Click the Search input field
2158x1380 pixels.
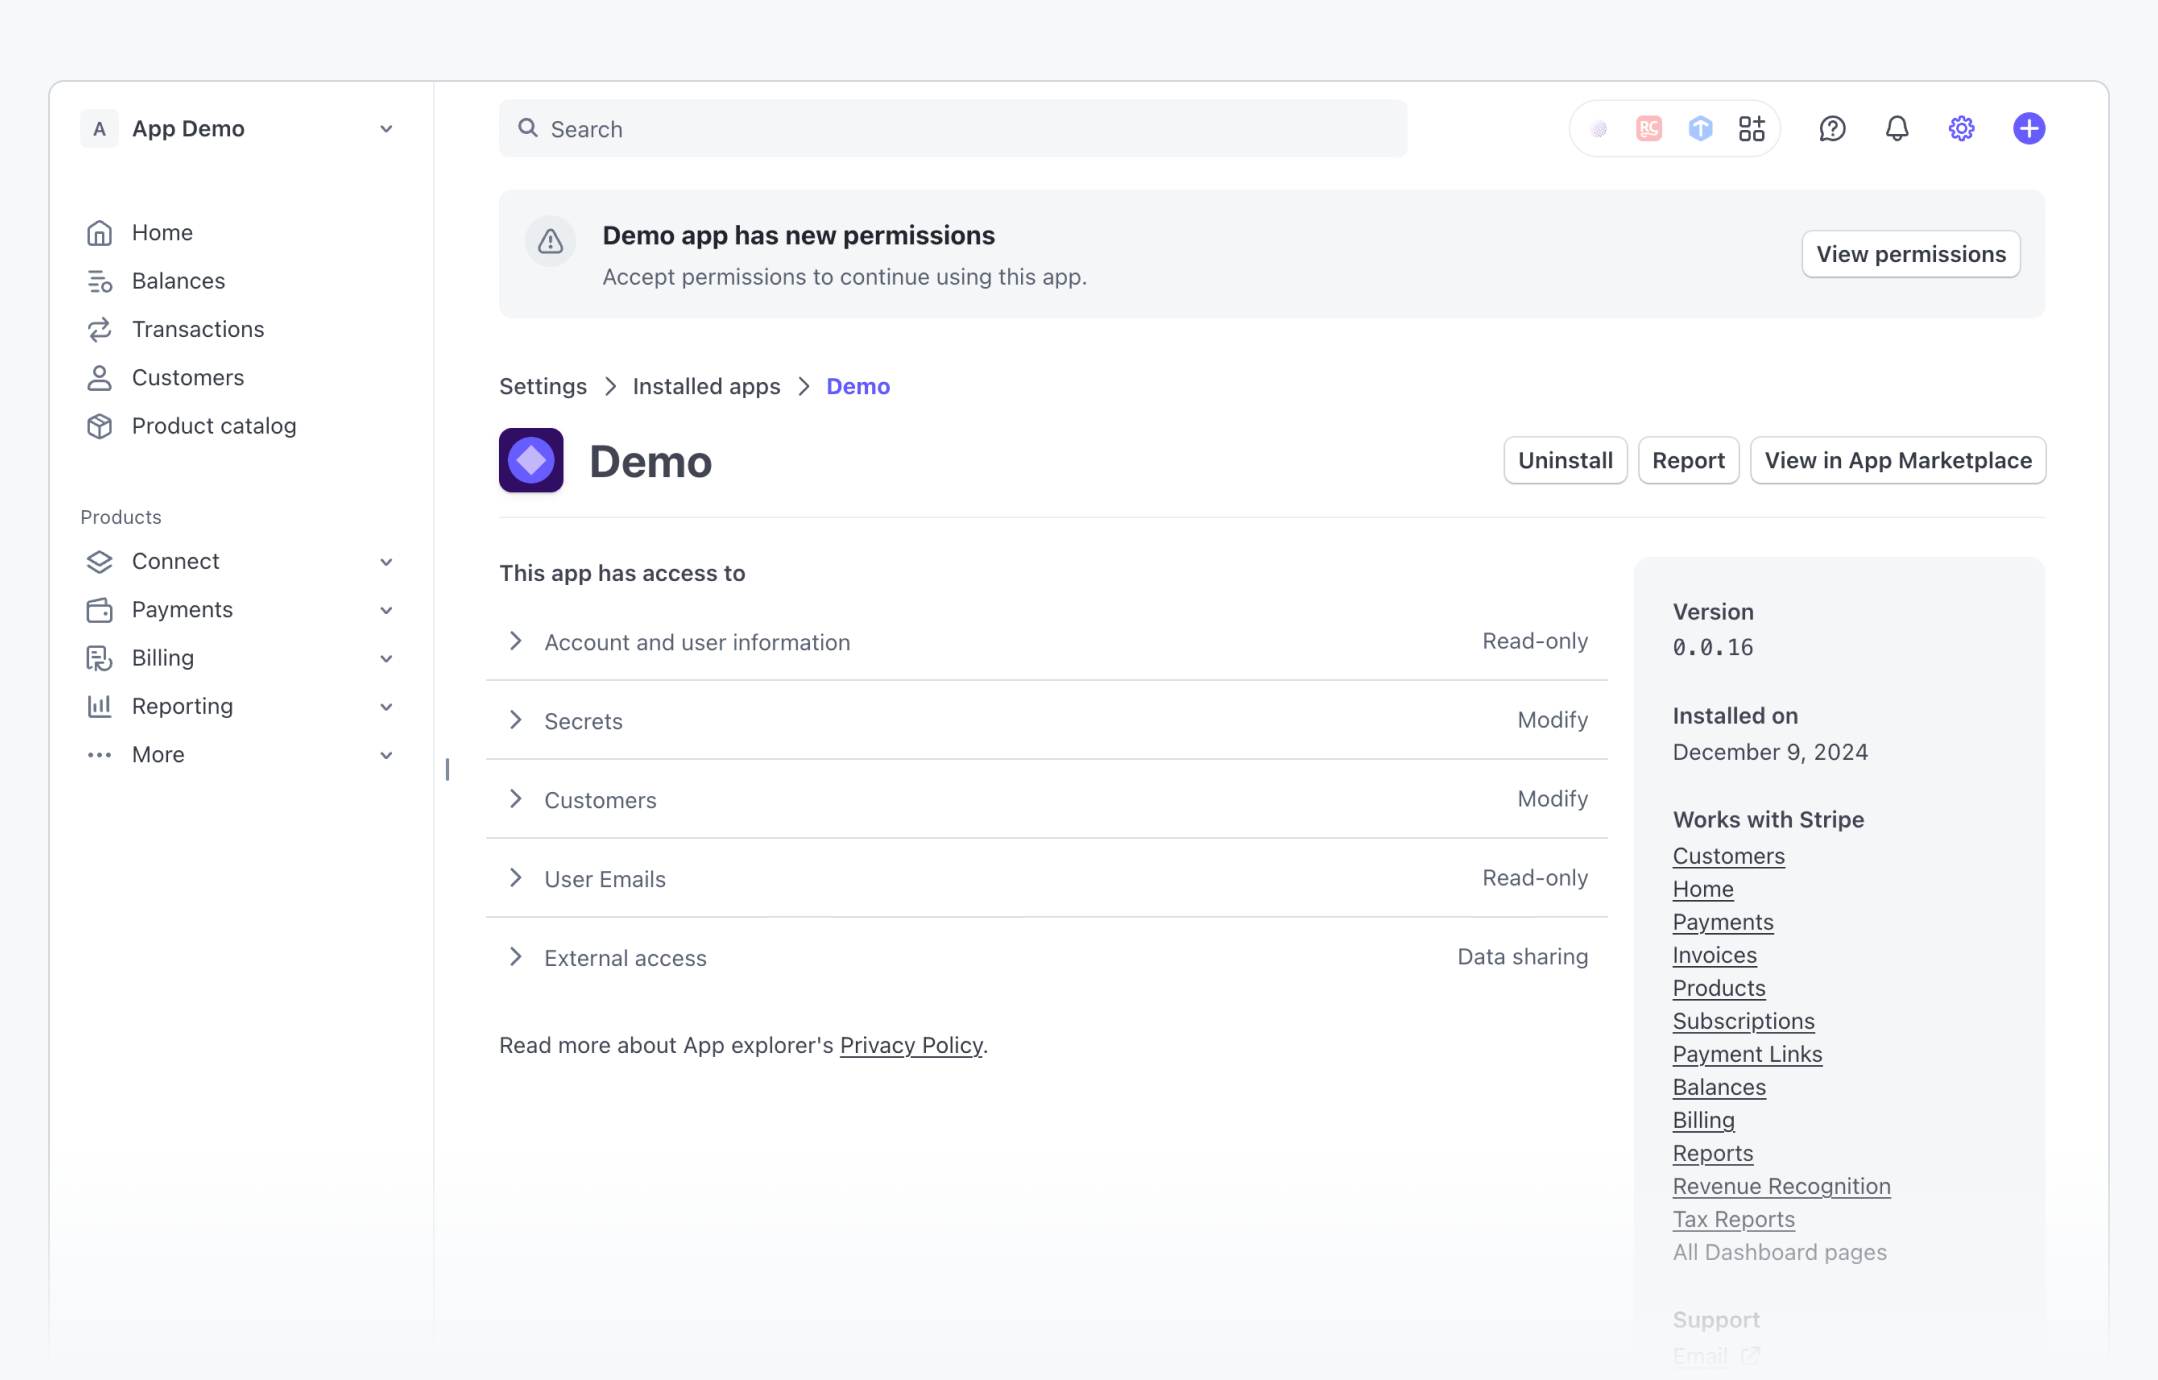coord(952,129)
